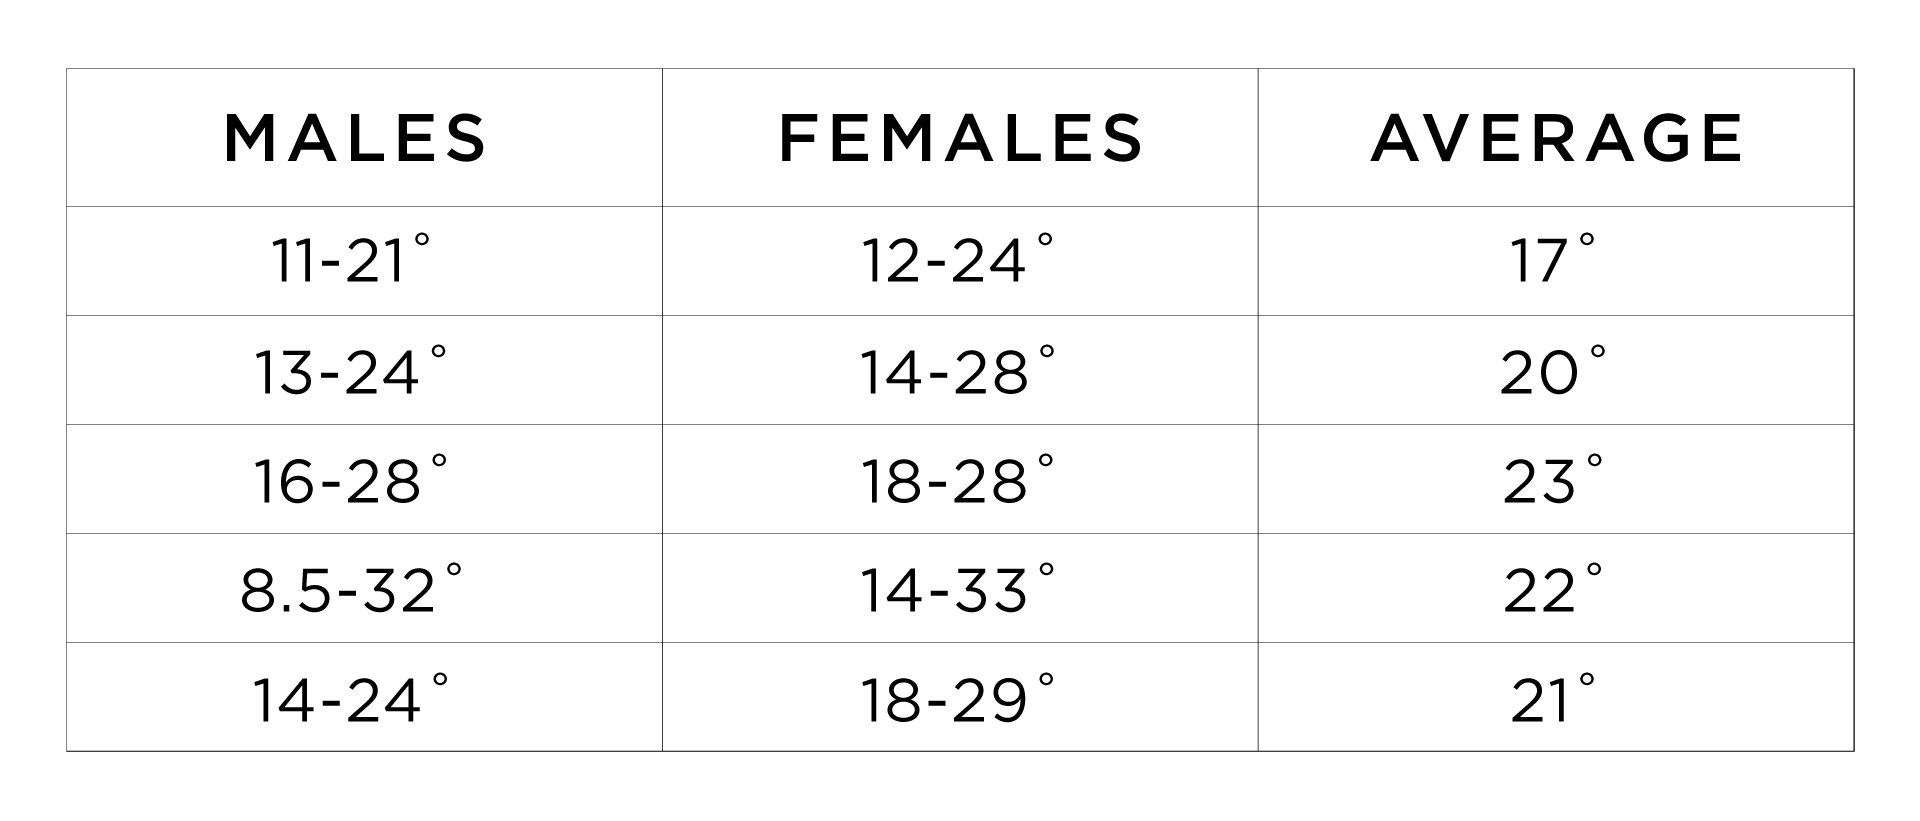Select the 11-21° males cell

[364, 261]
